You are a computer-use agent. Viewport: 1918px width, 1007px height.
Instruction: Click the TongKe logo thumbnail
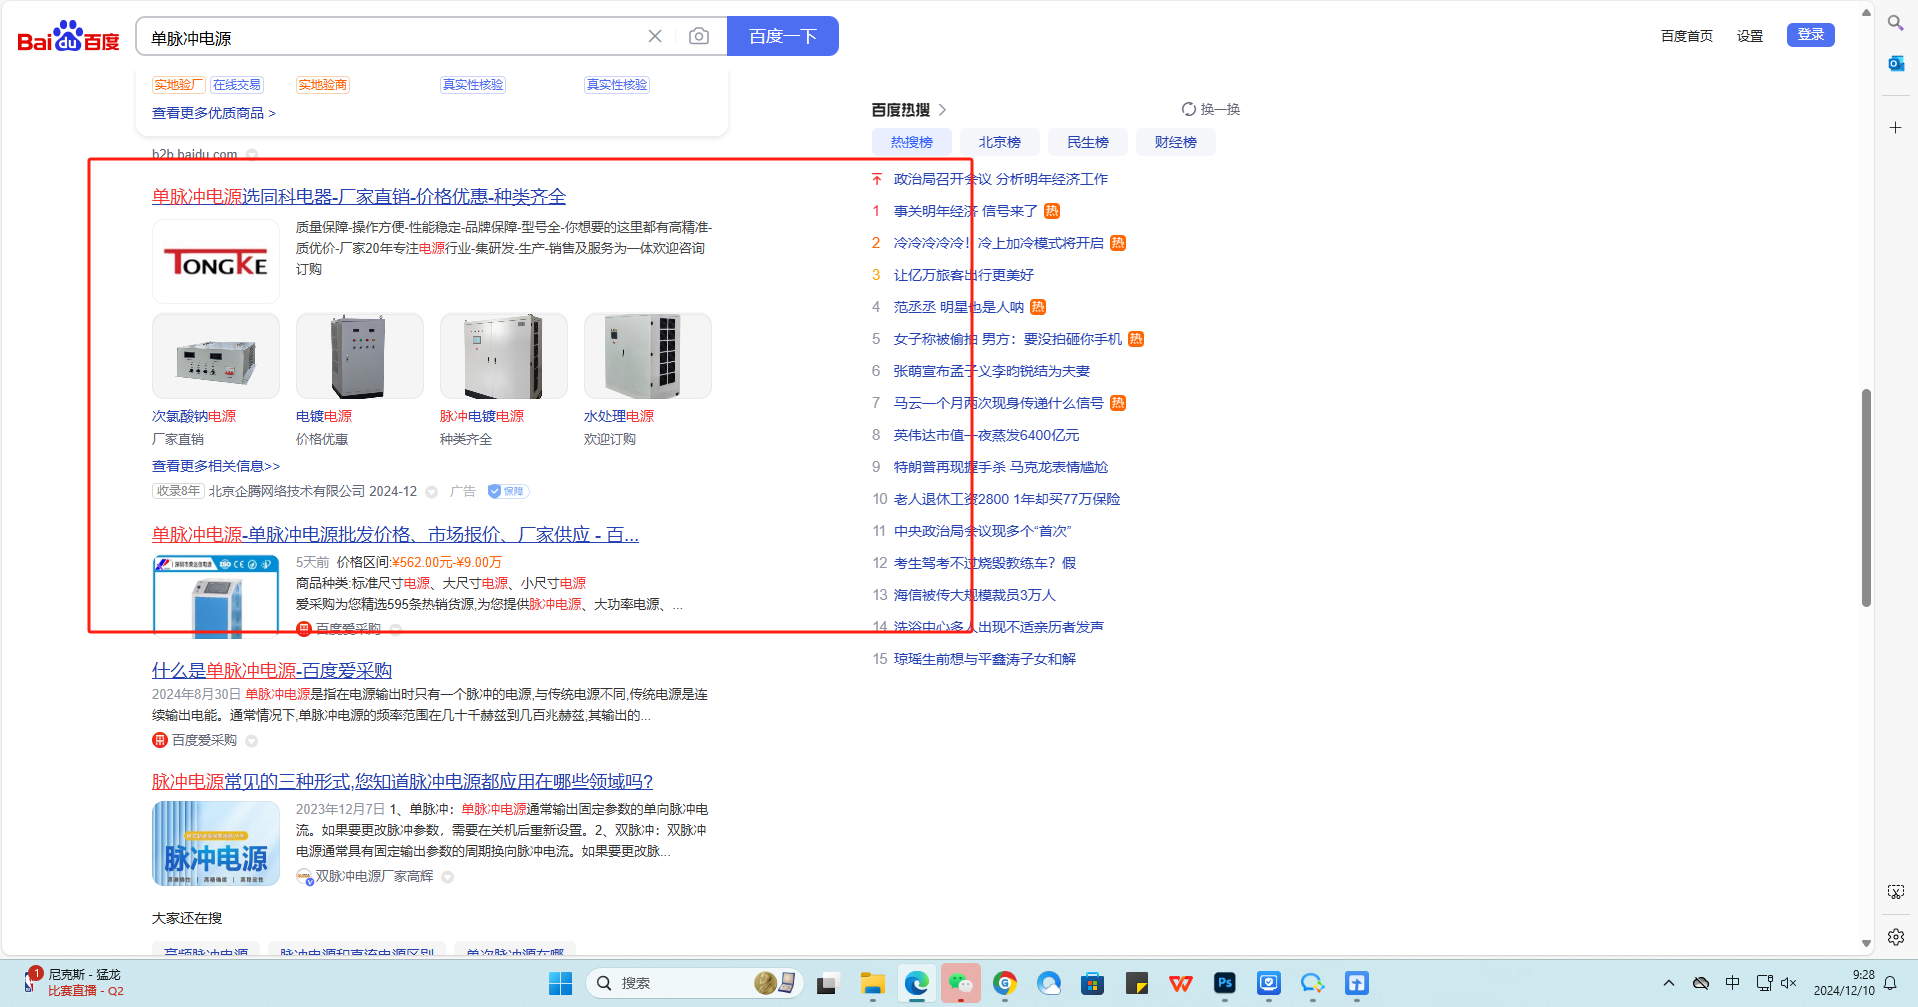[216, 262]
